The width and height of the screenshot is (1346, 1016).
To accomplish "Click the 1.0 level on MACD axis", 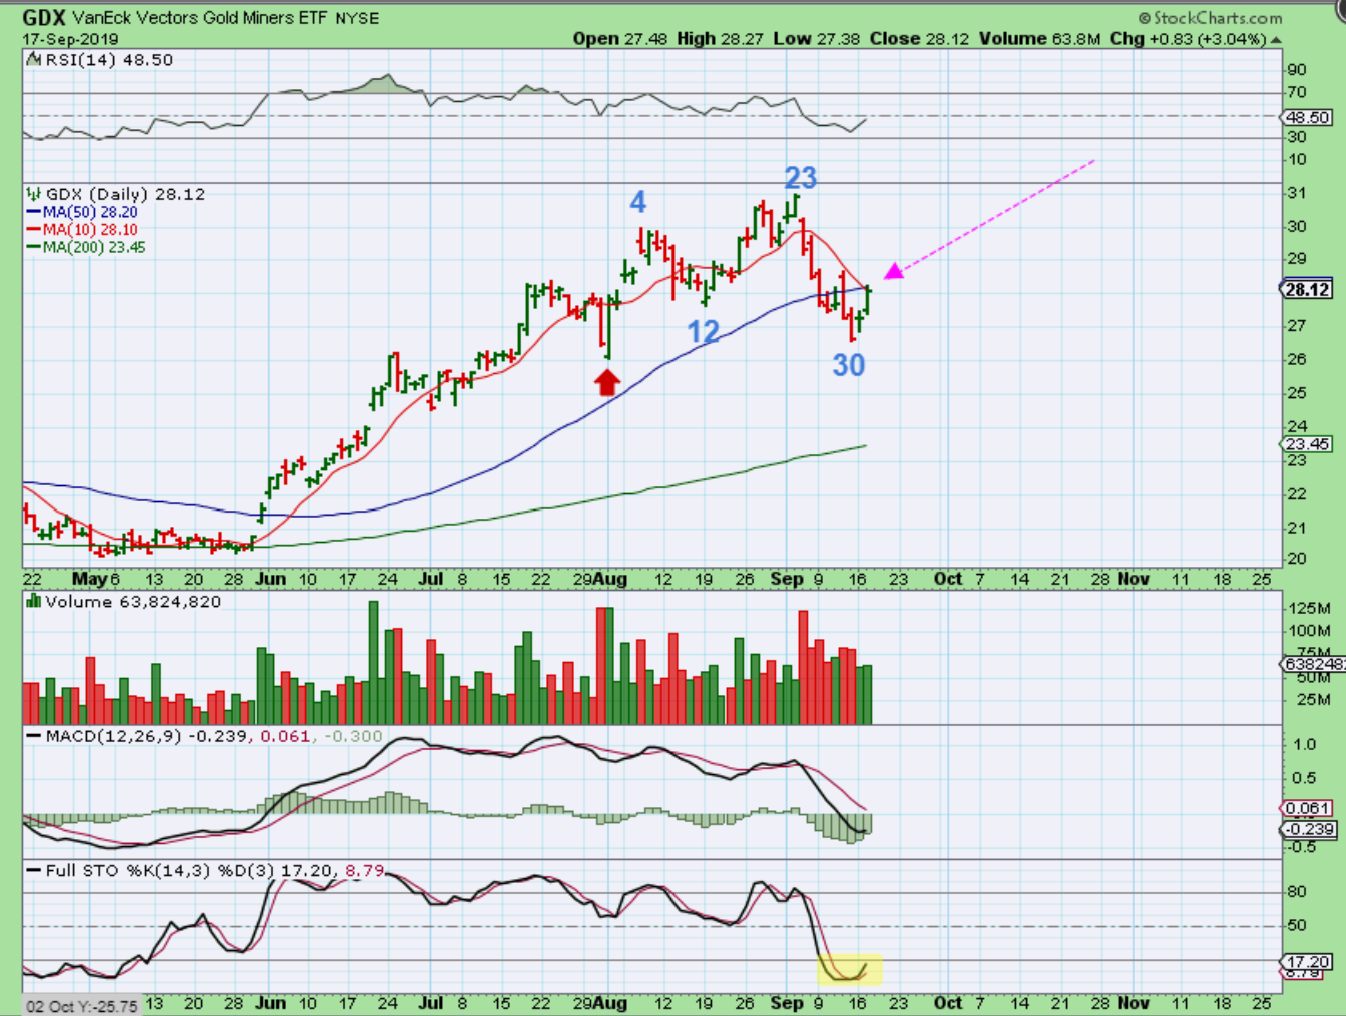I will 1304,744.
